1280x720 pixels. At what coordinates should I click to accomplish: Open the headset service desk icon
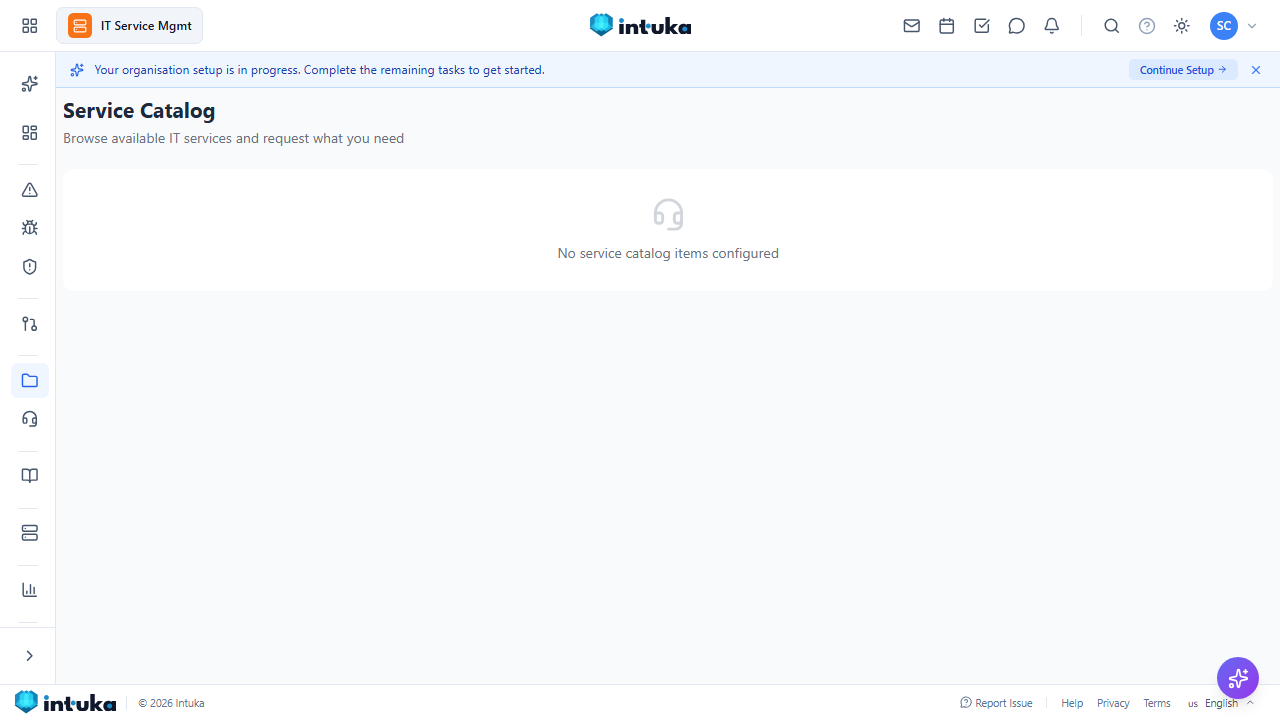[x=30, y=419]
